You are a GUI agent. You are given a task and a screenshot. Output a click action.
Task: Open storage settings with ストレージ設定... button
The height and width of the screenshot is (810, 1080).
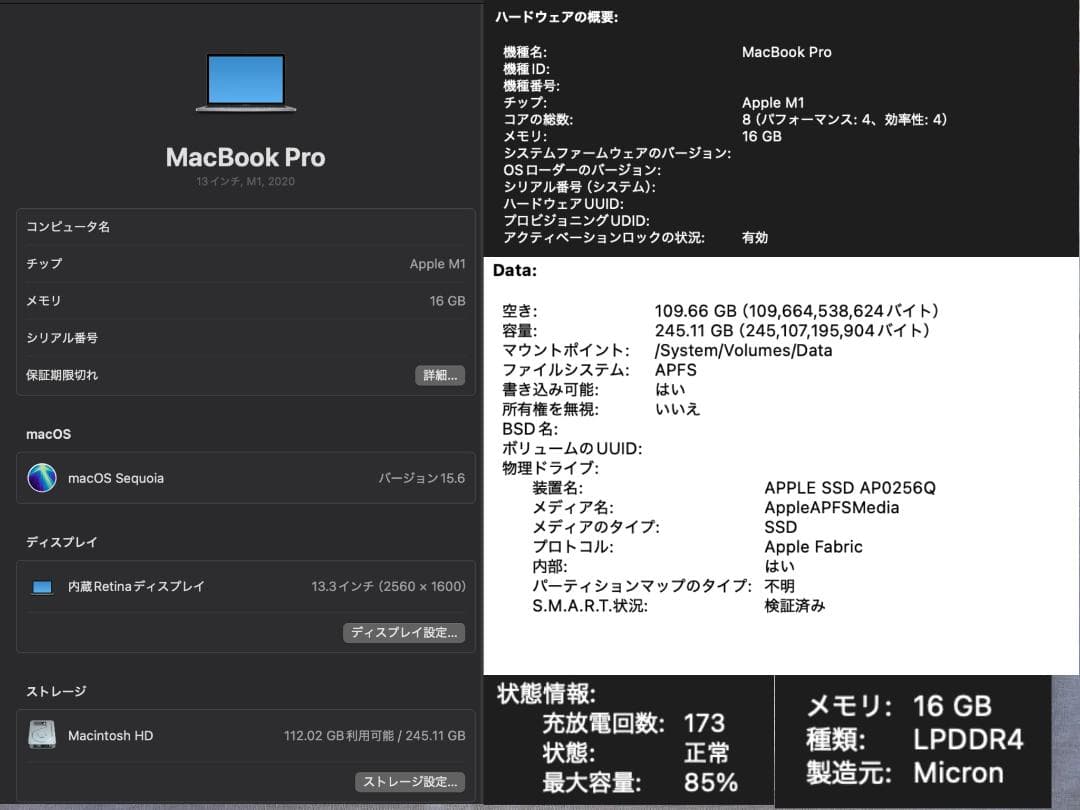(410, 781)
